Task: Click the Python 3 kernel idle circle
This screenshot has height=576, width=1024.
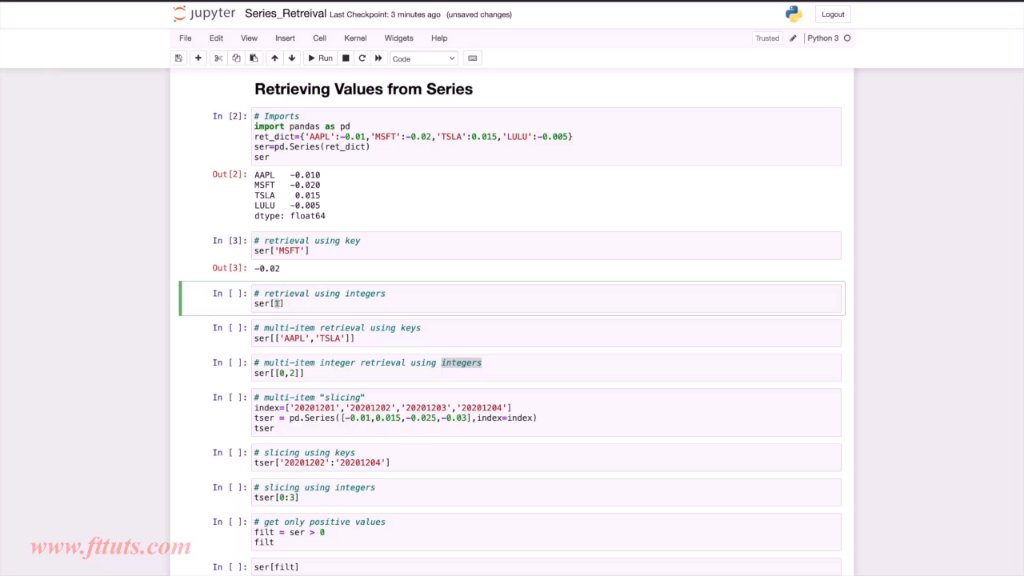Action: point(847,39)
